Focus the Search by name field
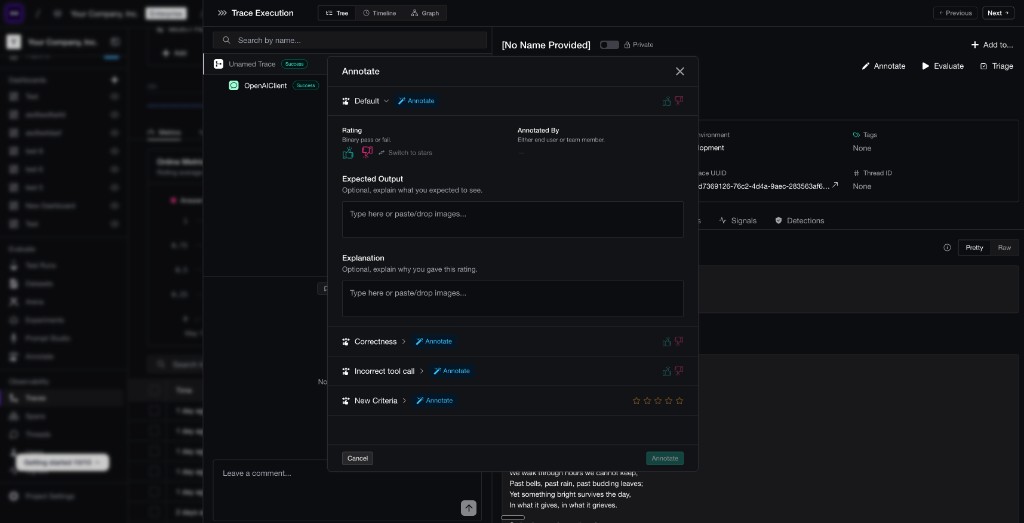The height and width of the screenshot is (523, 1024). tap(349, 40)
